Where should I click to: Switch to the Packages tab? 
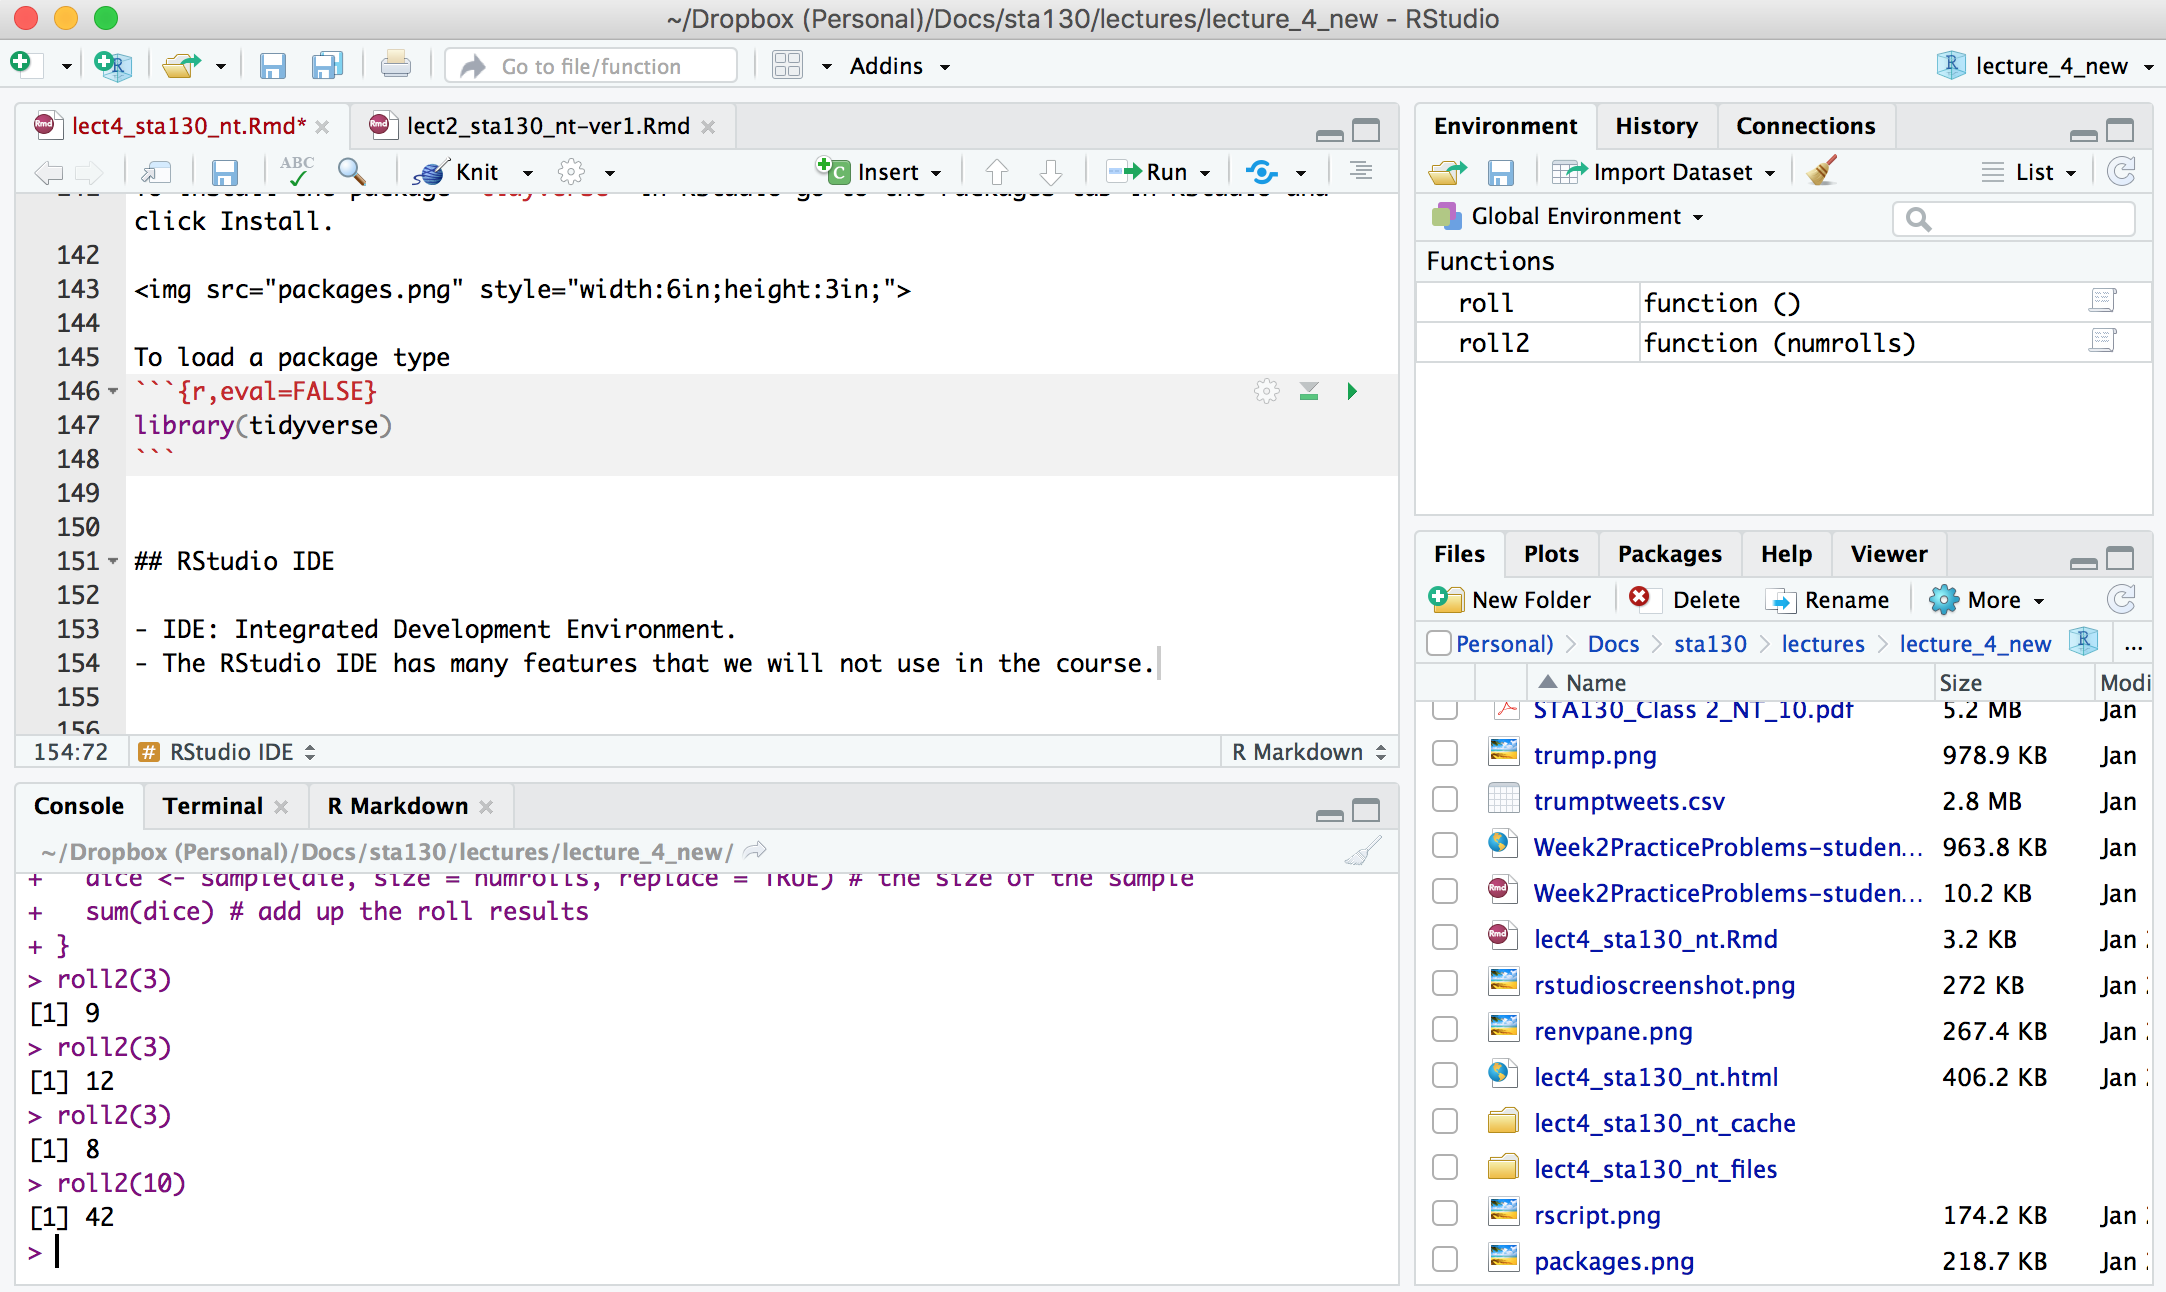[1669, 554]
